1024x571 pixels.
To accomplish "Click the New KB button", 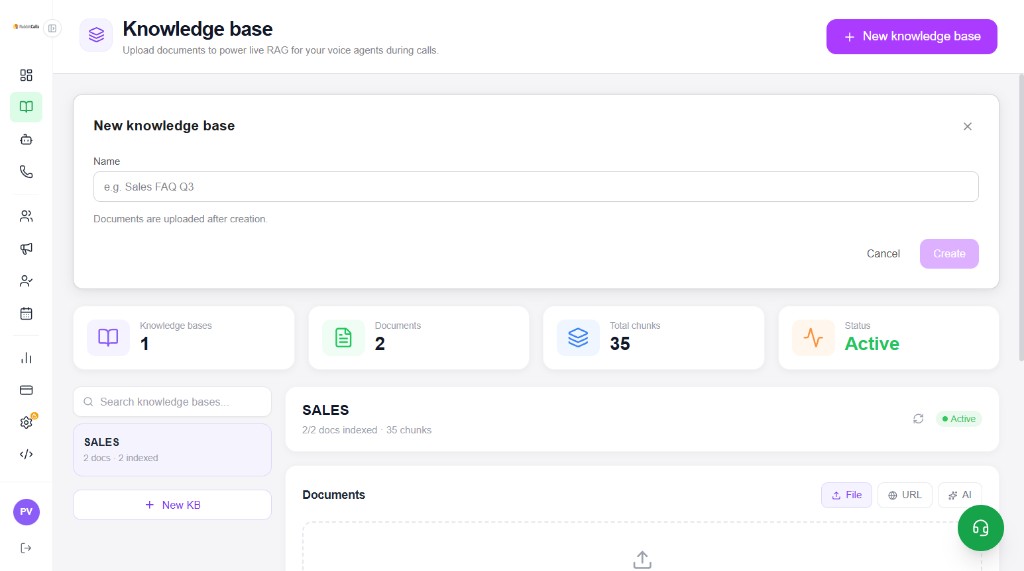I will 172,505.
